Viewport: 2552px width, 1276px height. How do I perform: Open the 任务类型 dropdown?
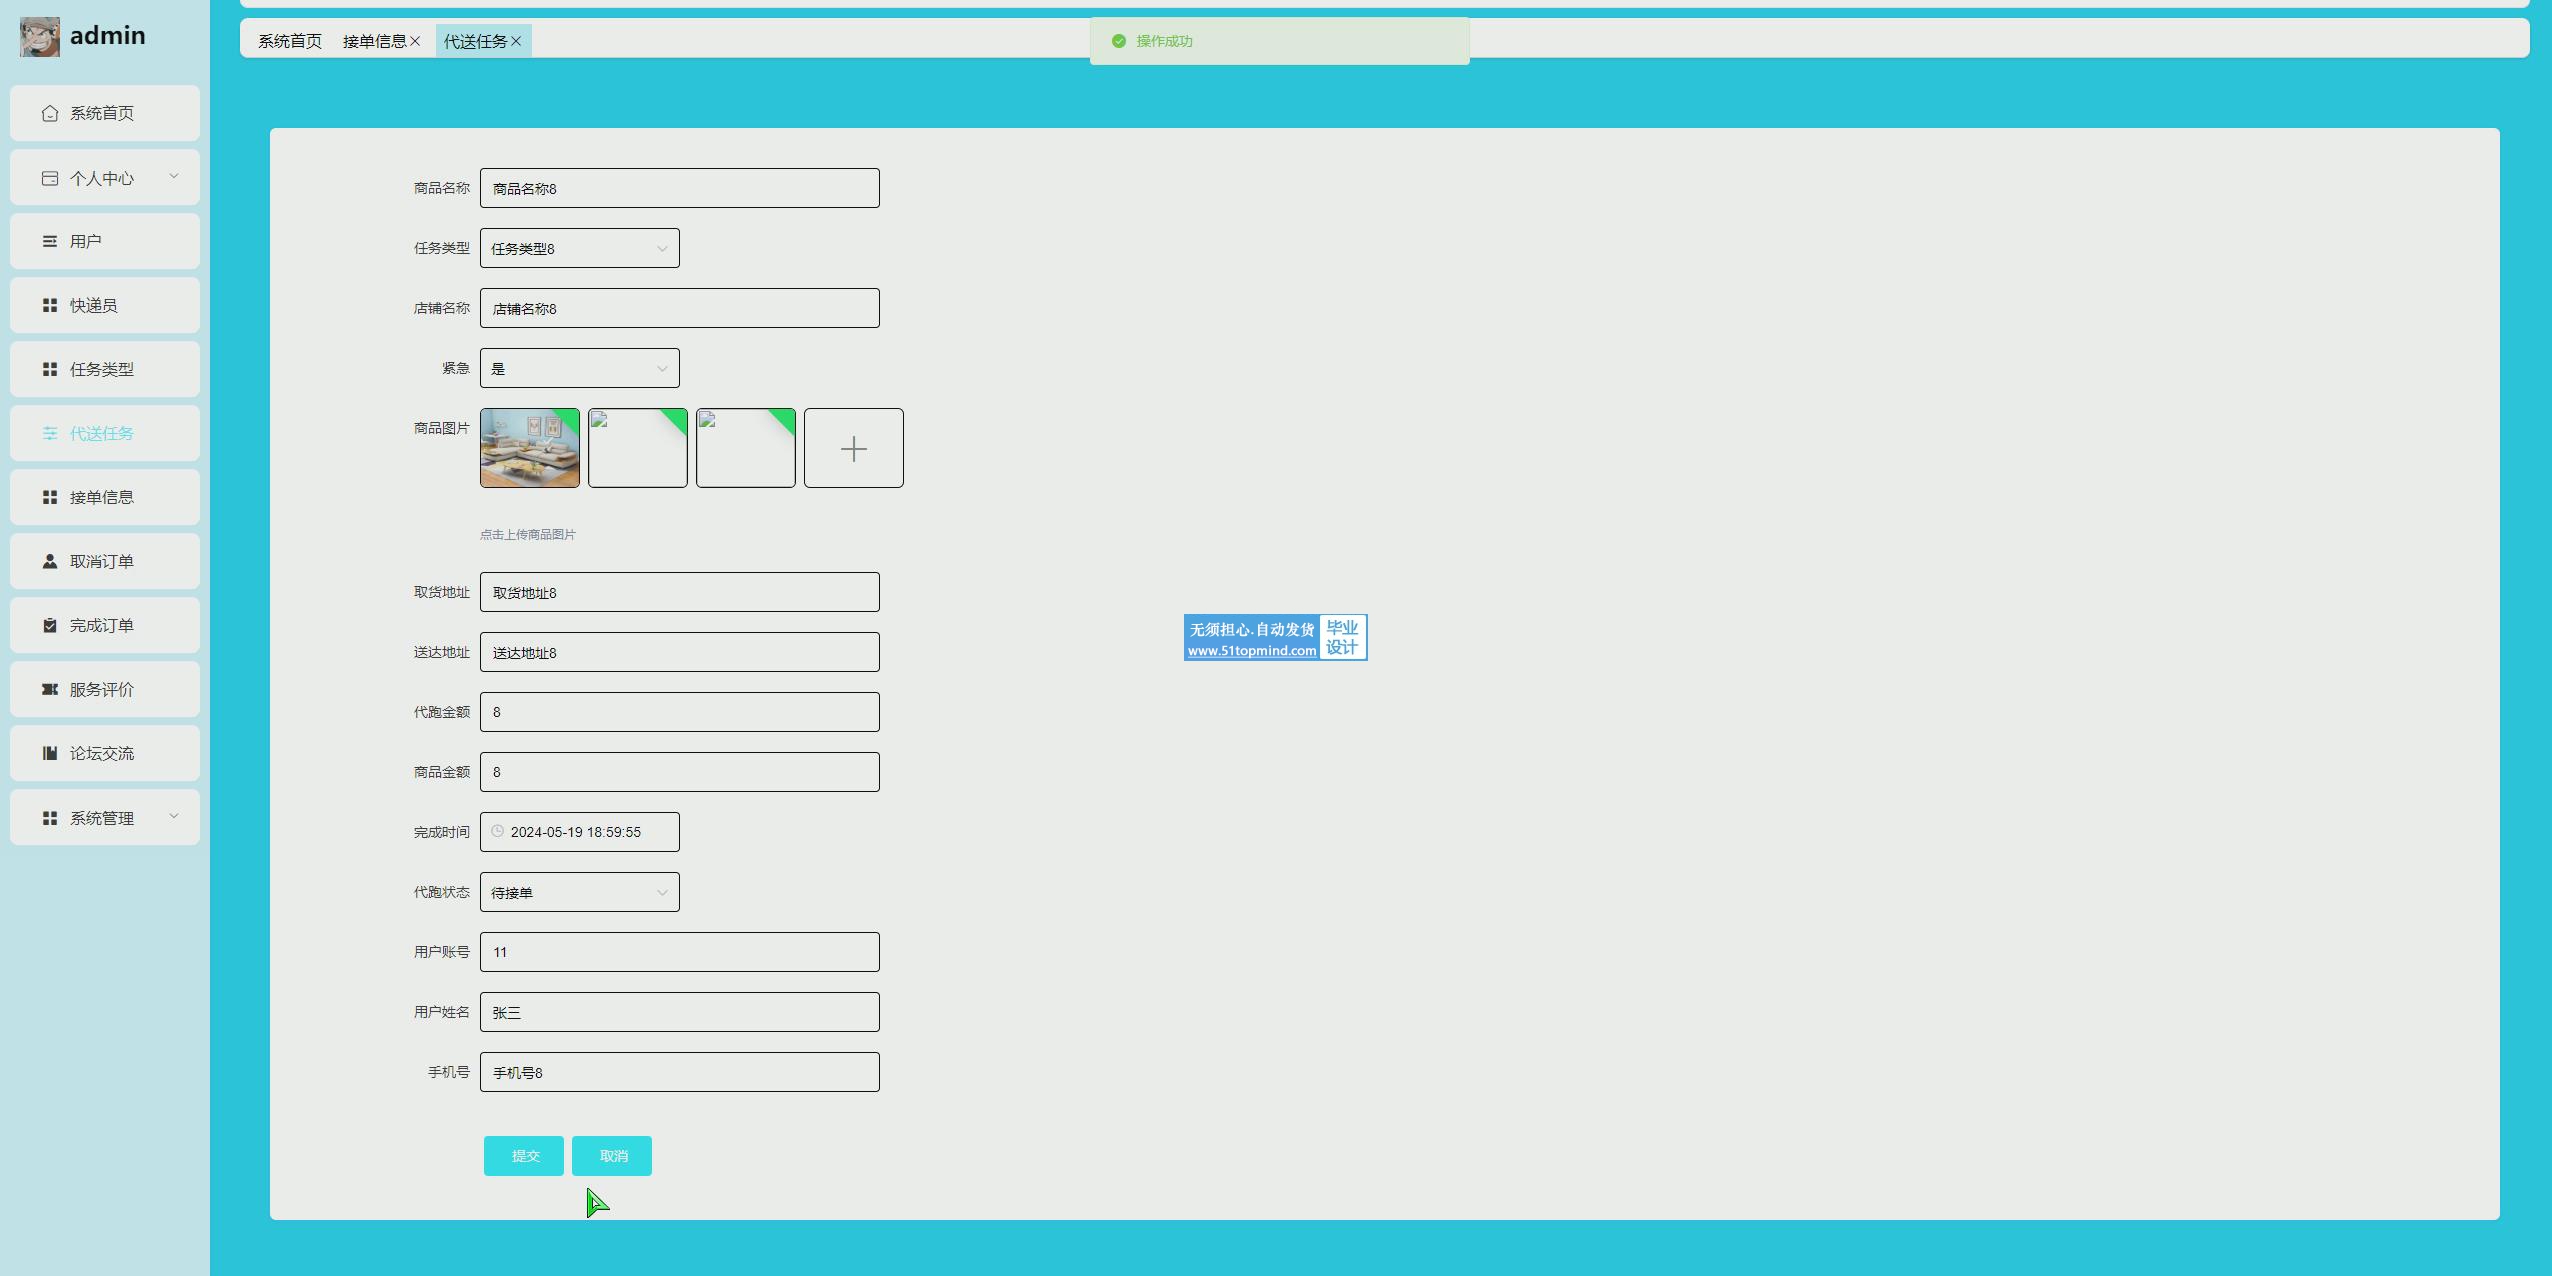(x=580, y=248)
